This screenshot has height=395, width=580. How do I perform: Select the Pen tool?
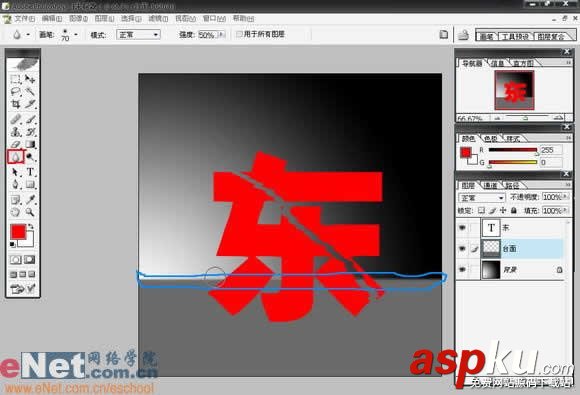click(15, 184)
